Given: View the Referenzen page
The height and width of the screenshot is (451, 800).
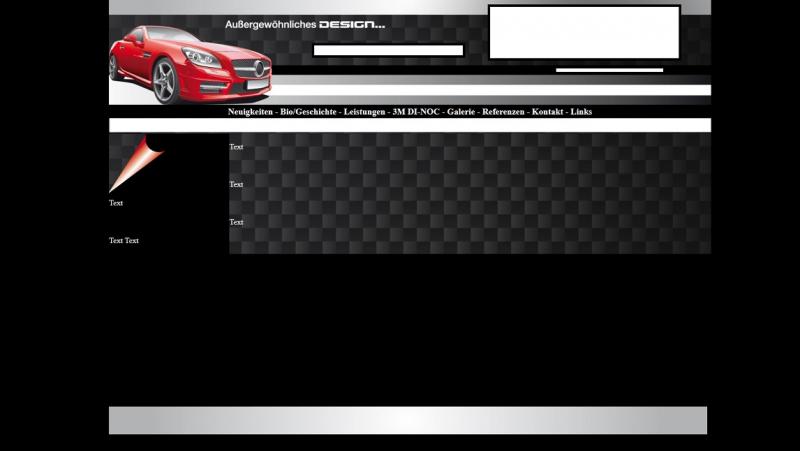Looking at the screenshot, I should (503, 112).
